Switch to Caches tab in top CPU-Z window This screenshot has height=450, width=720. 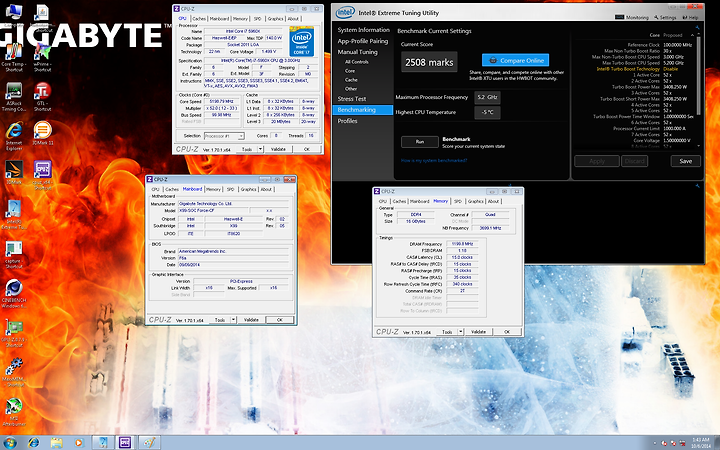pos(199,19)
